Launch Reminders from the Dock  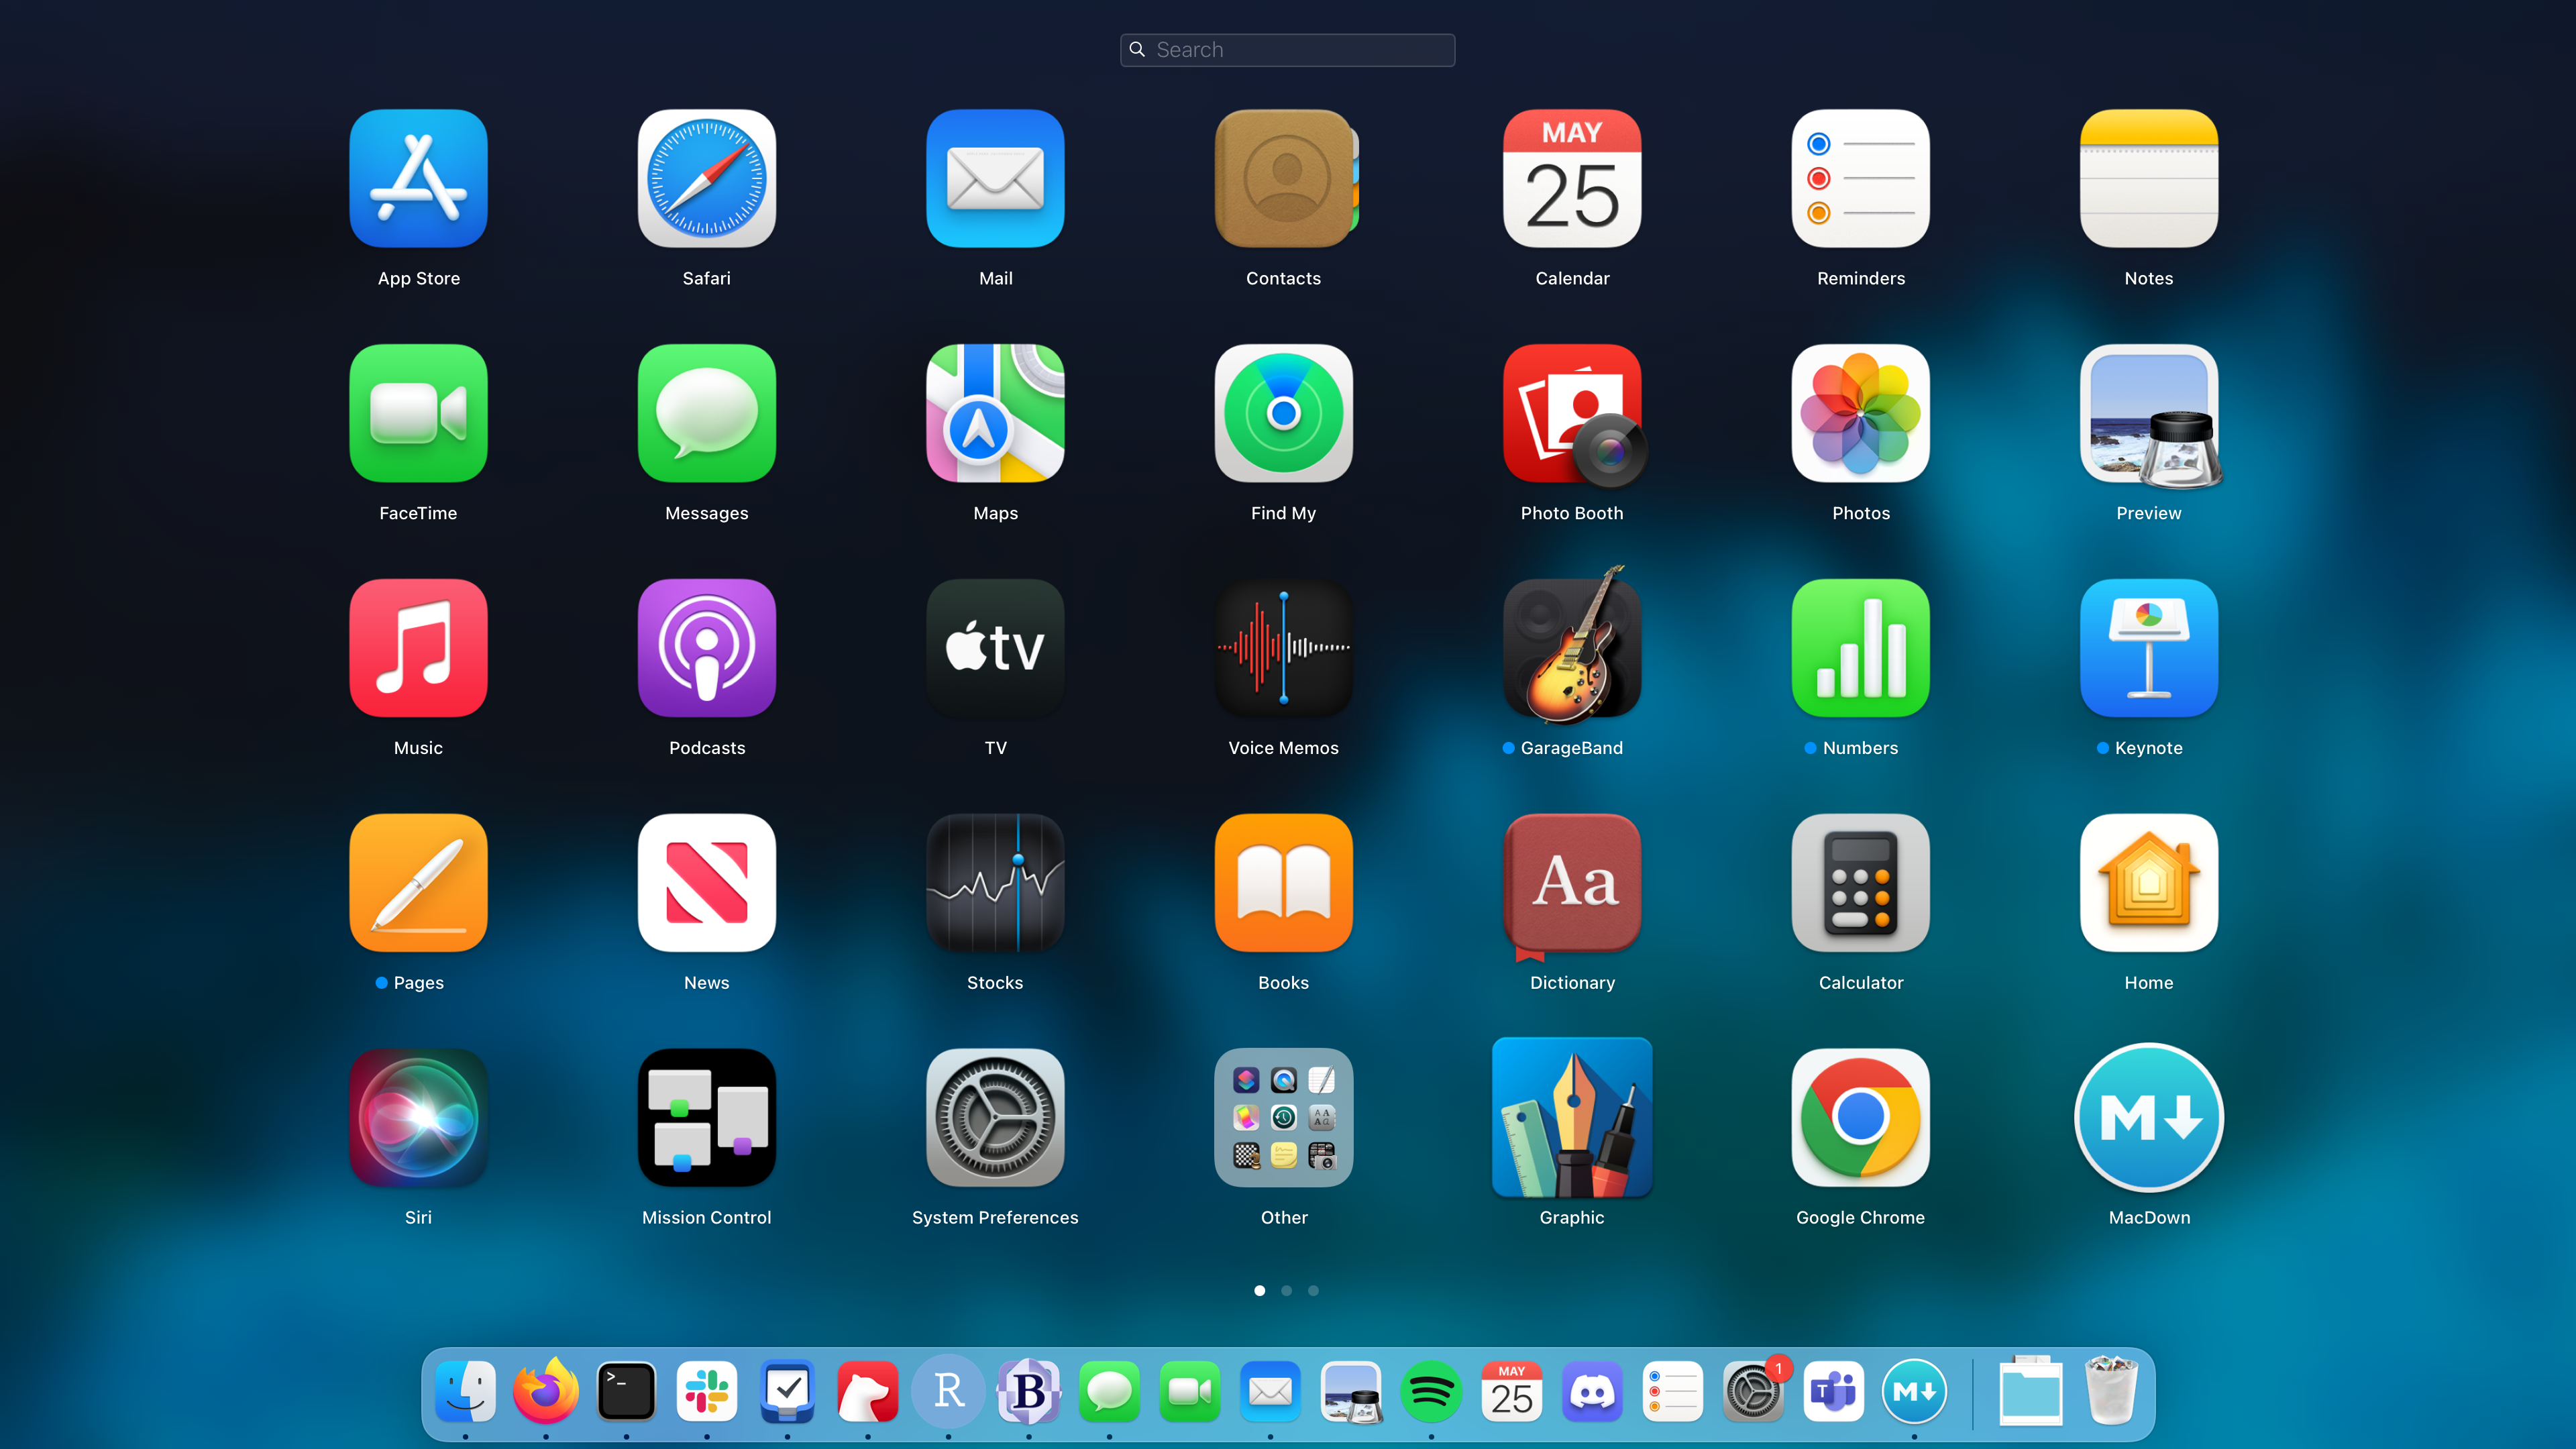pyautogui.click(x=1673, y=1391)
